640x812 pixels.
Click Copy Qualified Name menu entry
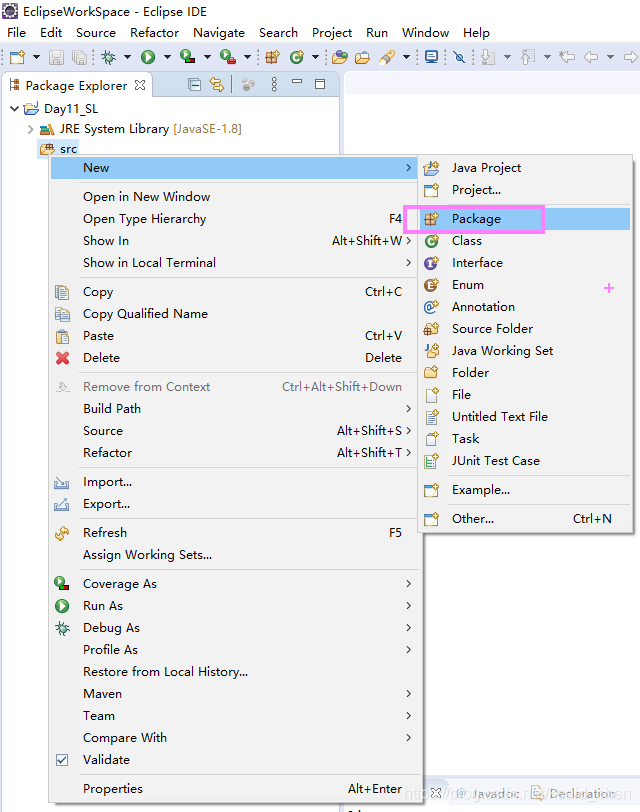click(x=234, y=313)
